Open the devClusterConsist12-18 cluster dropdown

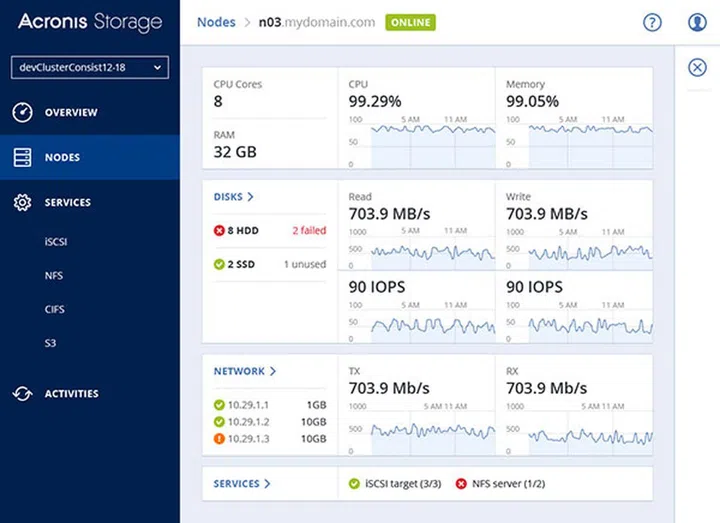pos(90,67)
